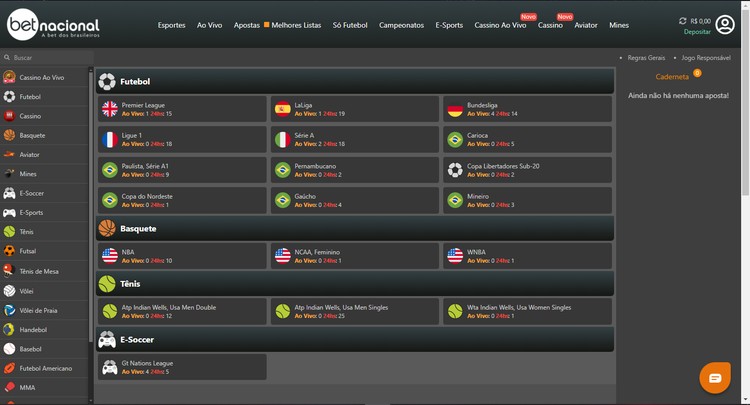Choose Basquete in the sidebar
Viewport: 750px width, 405px height.
(x=44, y=135)
